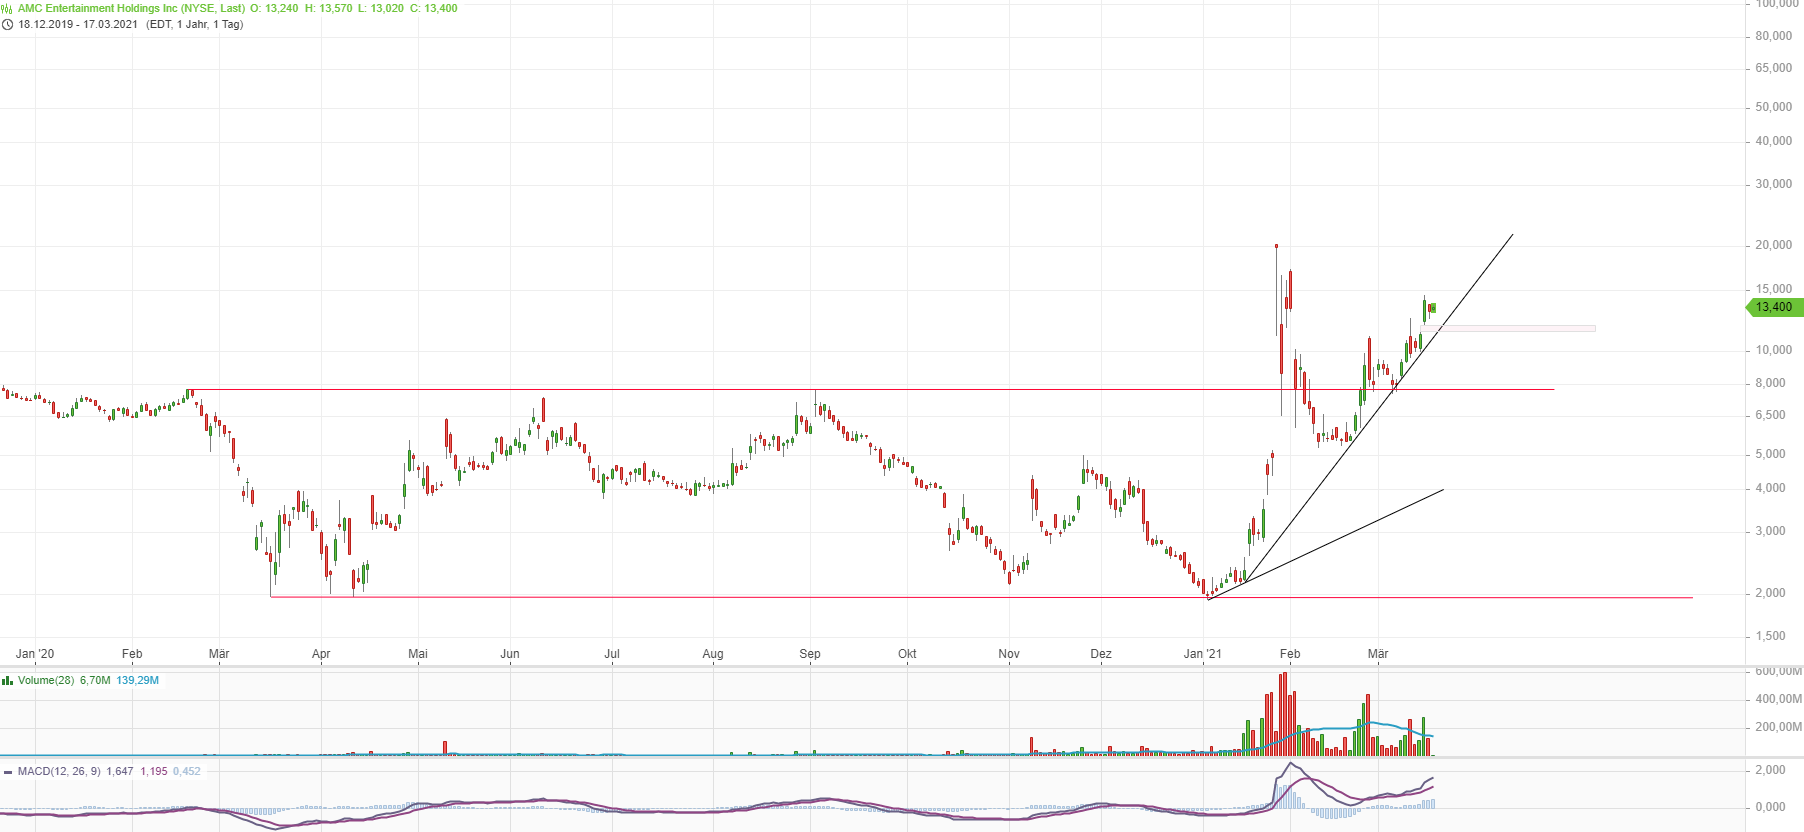Click the Nov label on time axis

coord(1009,654)
